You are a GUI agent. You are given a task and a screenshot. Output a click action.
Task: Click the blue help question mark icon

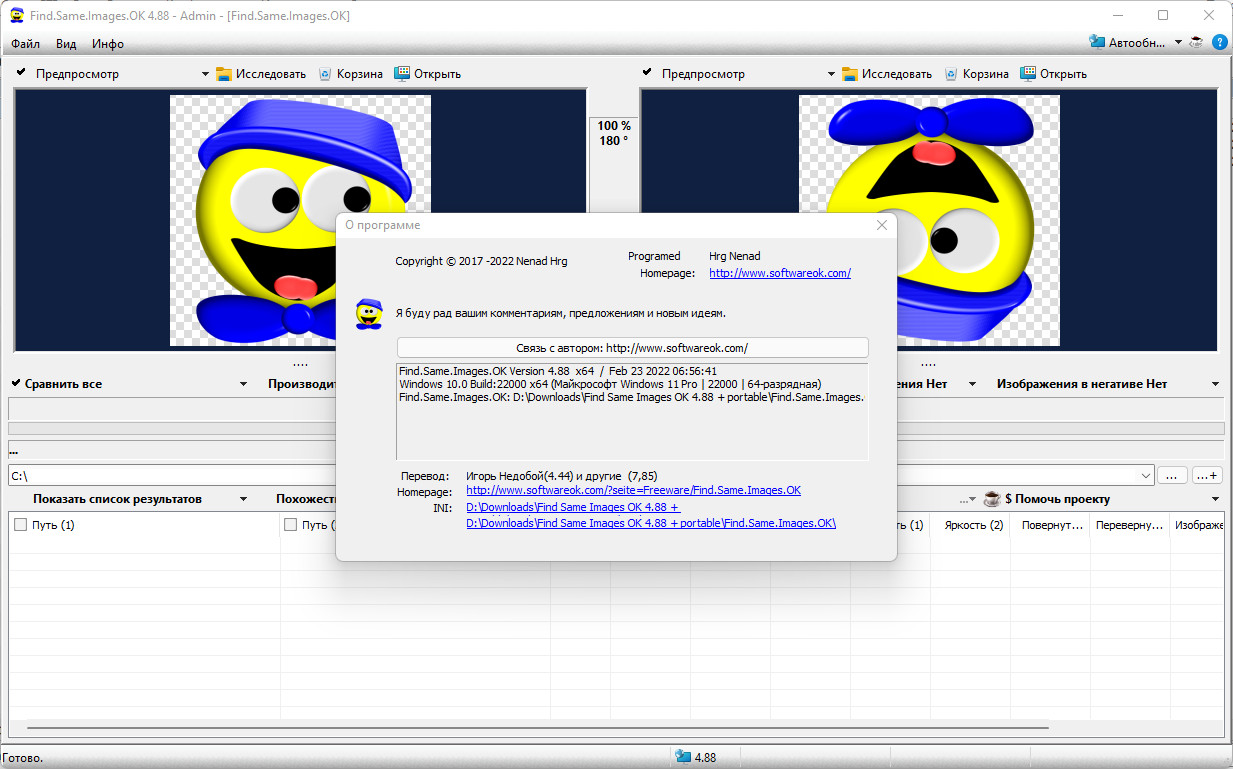click(1220, 42)
